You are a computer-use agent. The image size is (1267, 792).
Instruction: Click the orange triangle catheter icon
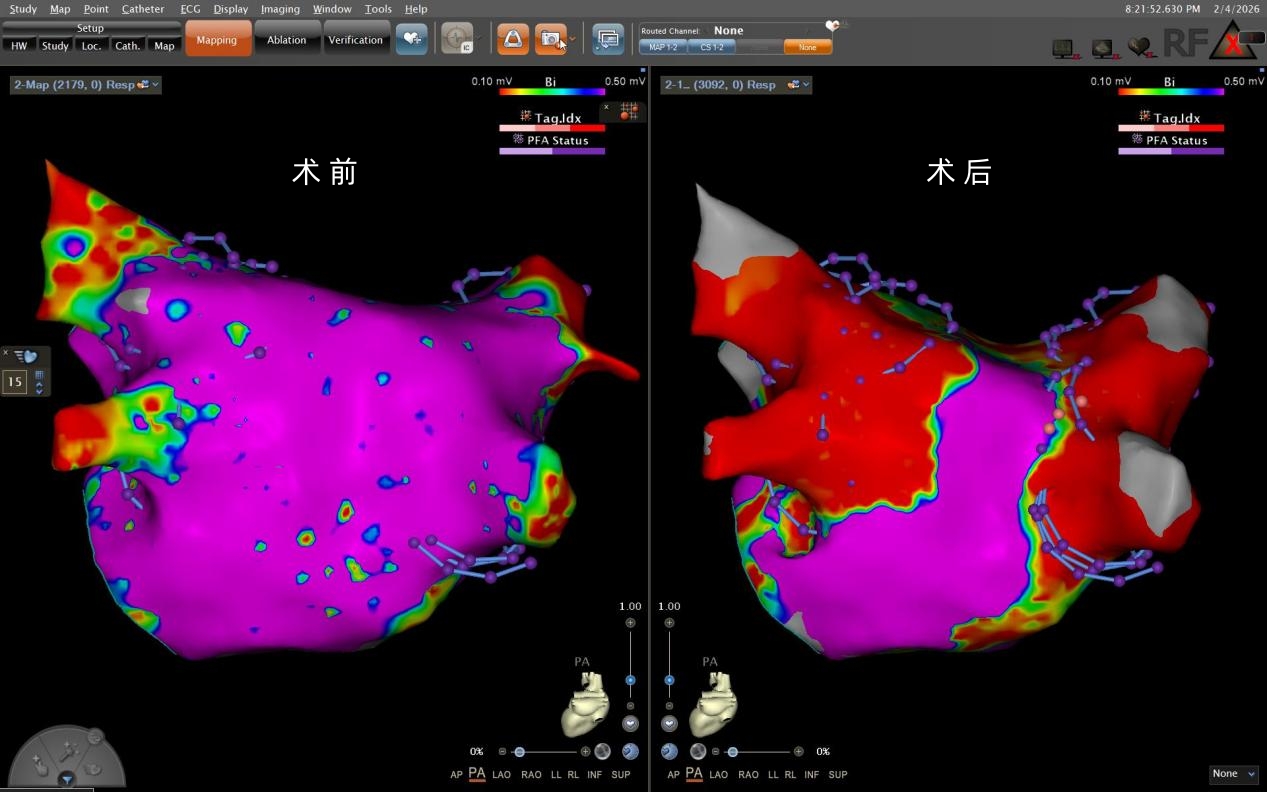(512, 40)
